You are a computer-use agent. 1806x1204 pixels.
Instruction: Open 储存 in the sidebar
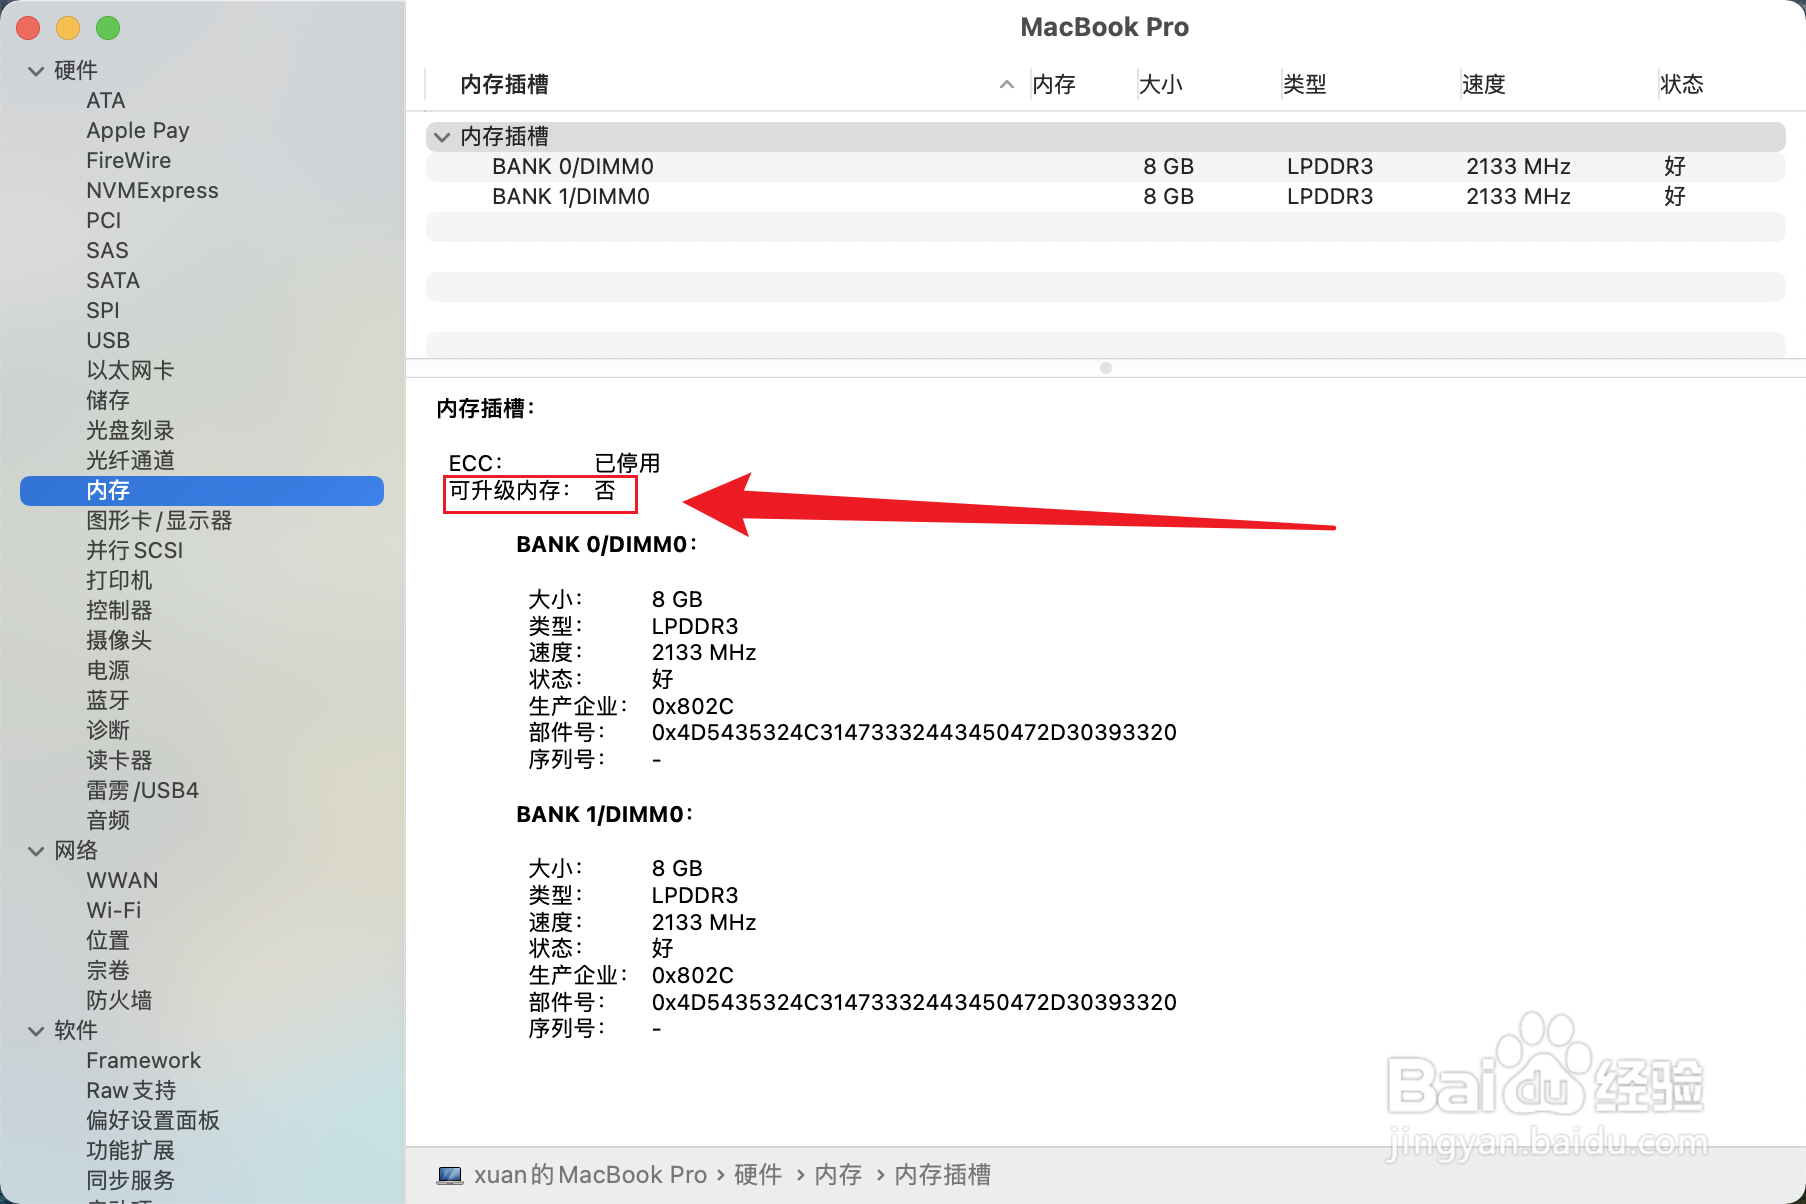click(x=108, y=401)
